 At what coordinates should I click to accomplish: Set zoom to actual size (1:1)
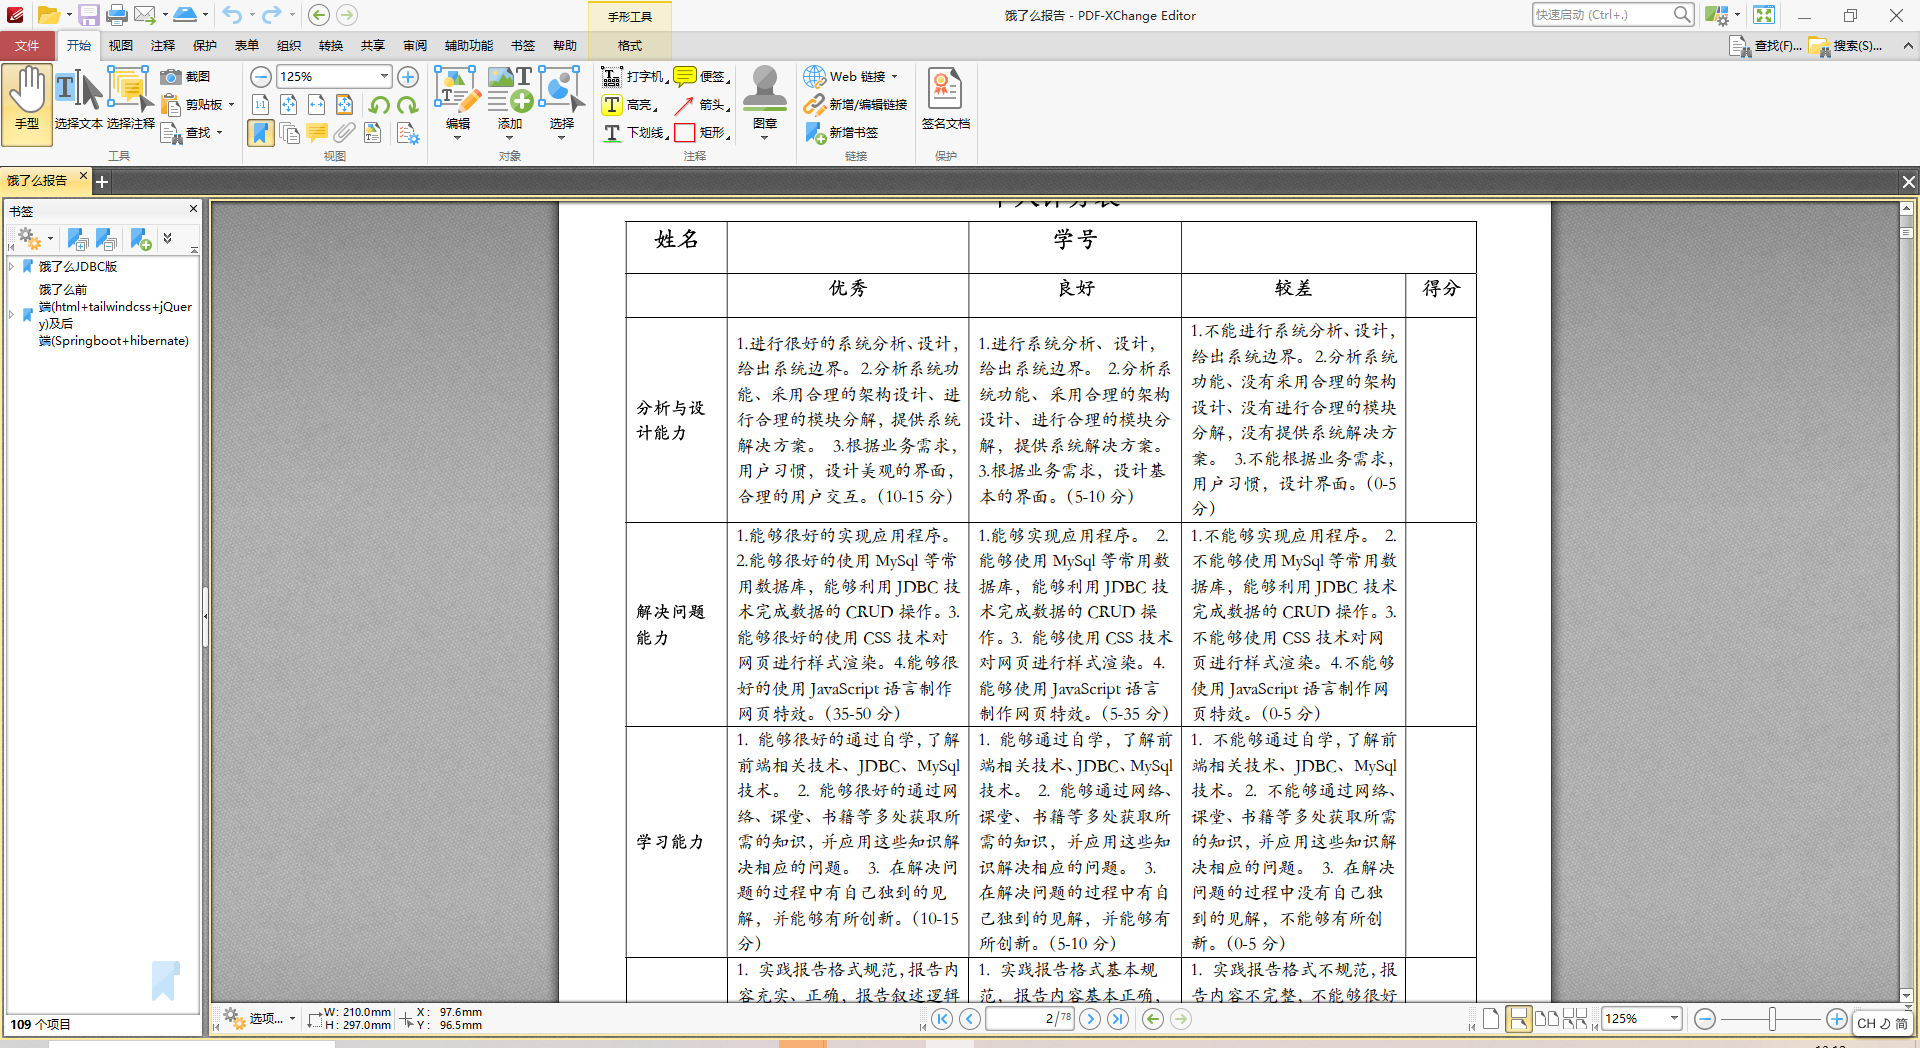[x=260, y=105]
